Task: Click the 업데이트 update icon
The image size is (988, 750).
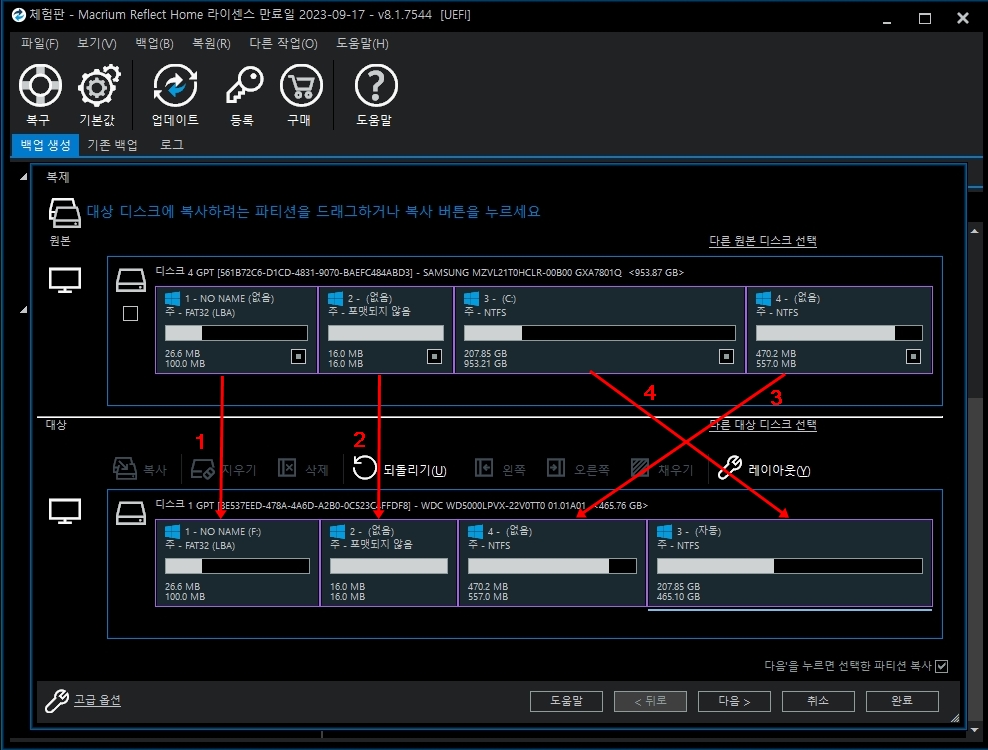Action: coord(175,86)
